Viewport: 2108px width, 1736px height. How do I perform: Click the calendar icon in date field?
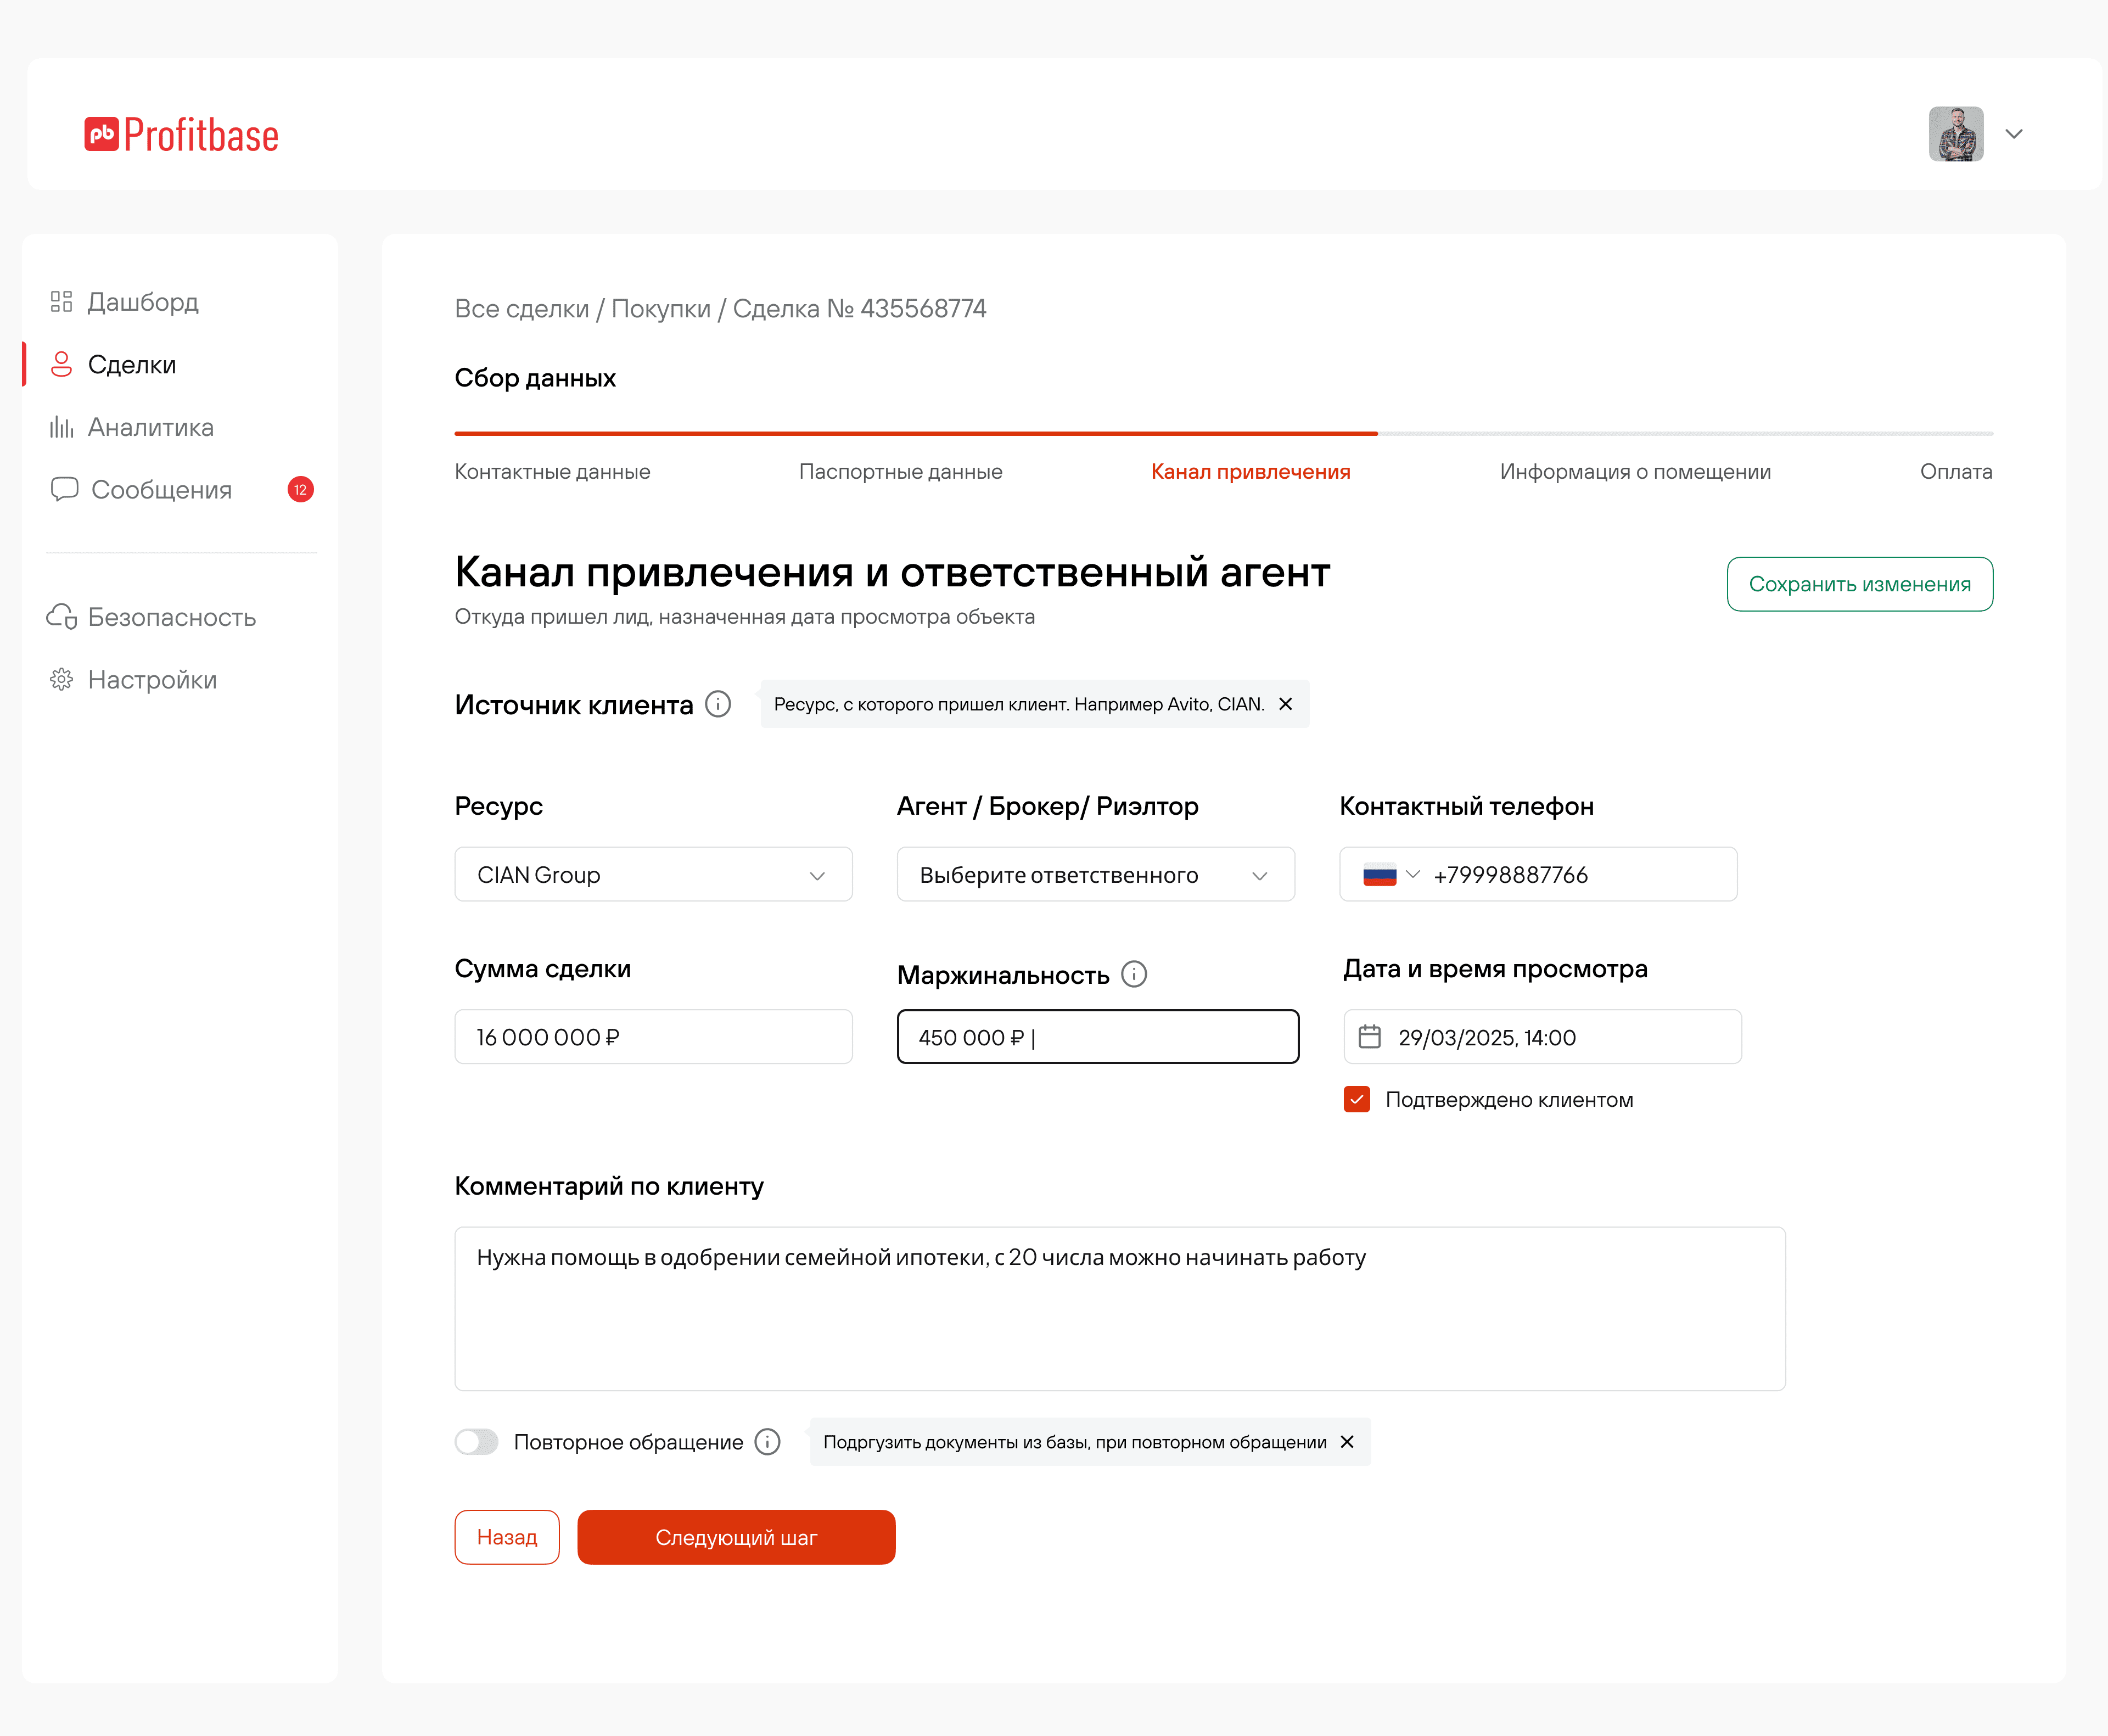[1370, 1037]
